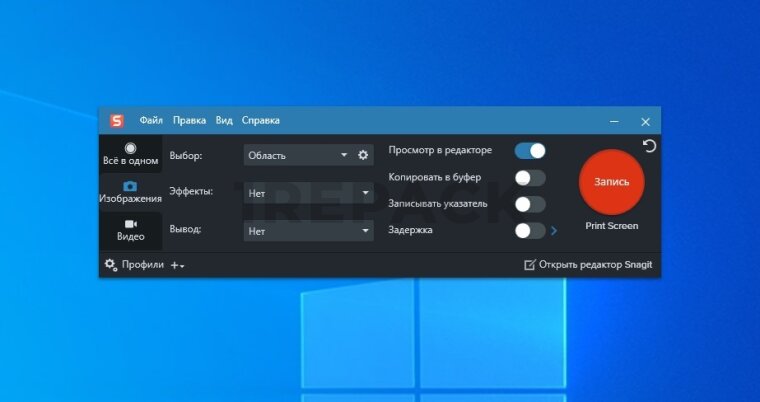Open the Справка menu
This screenshot has height=402, width=760.
coord(261,121)
